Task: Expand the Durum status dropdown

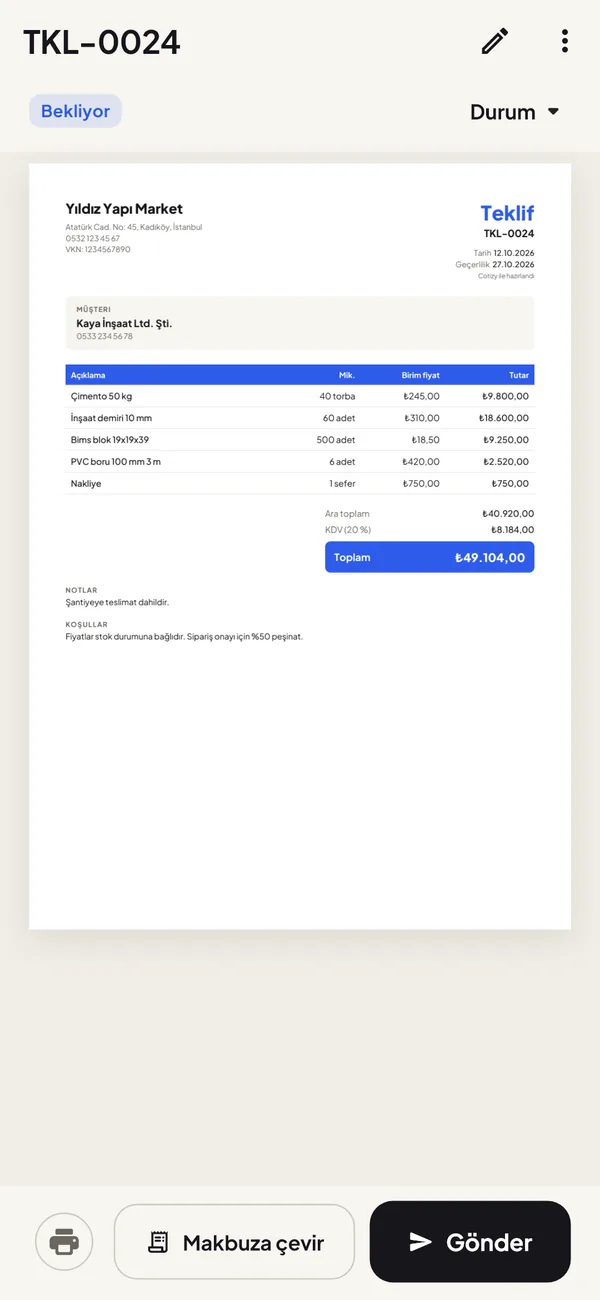Action: tap(515, 112)
